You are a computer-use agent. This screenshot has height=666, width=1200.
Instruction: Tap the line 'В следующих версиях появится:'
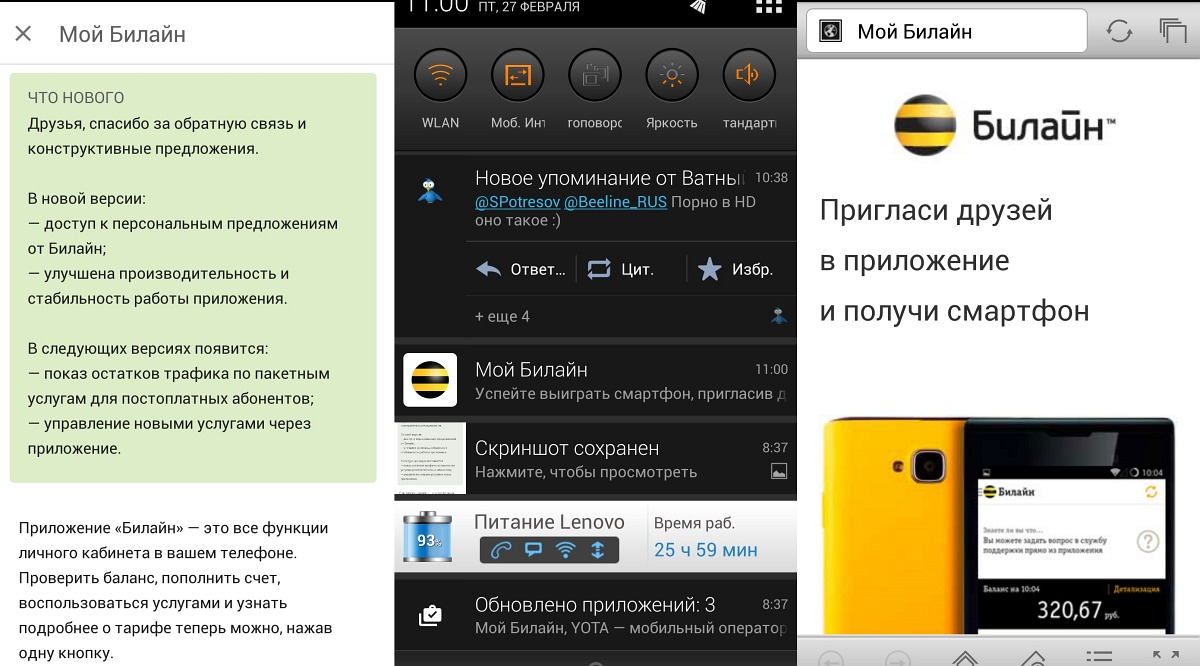coord(148,349)
